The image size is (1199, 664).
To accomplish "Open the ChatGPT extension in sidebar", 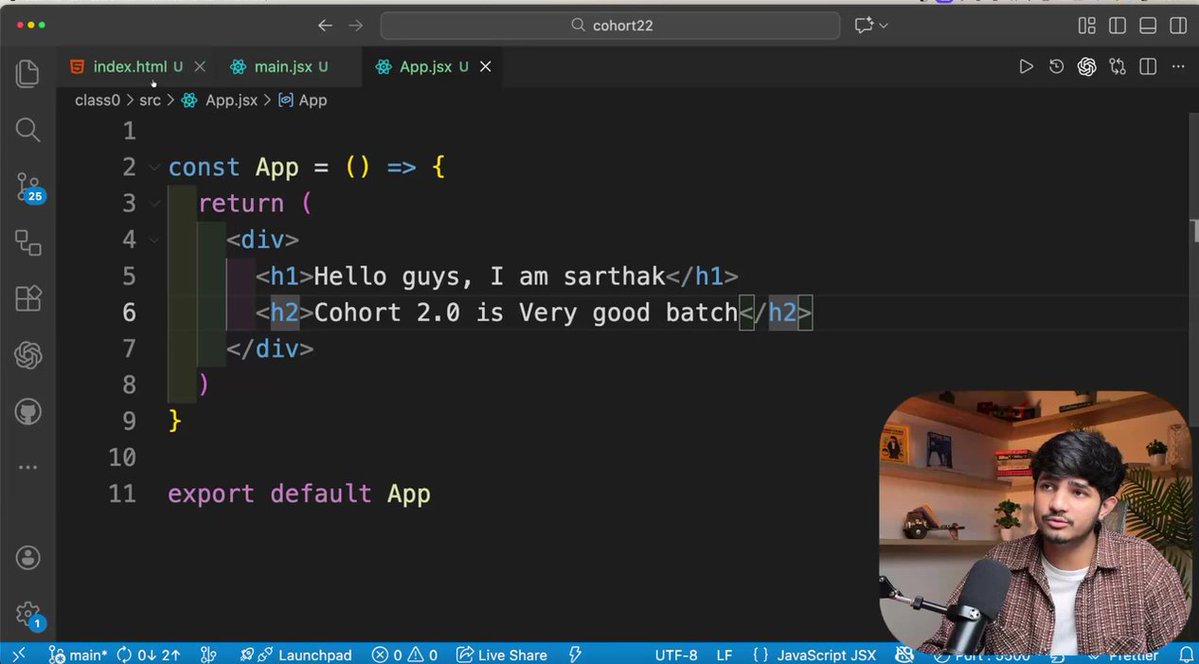I will click(27, 354).
